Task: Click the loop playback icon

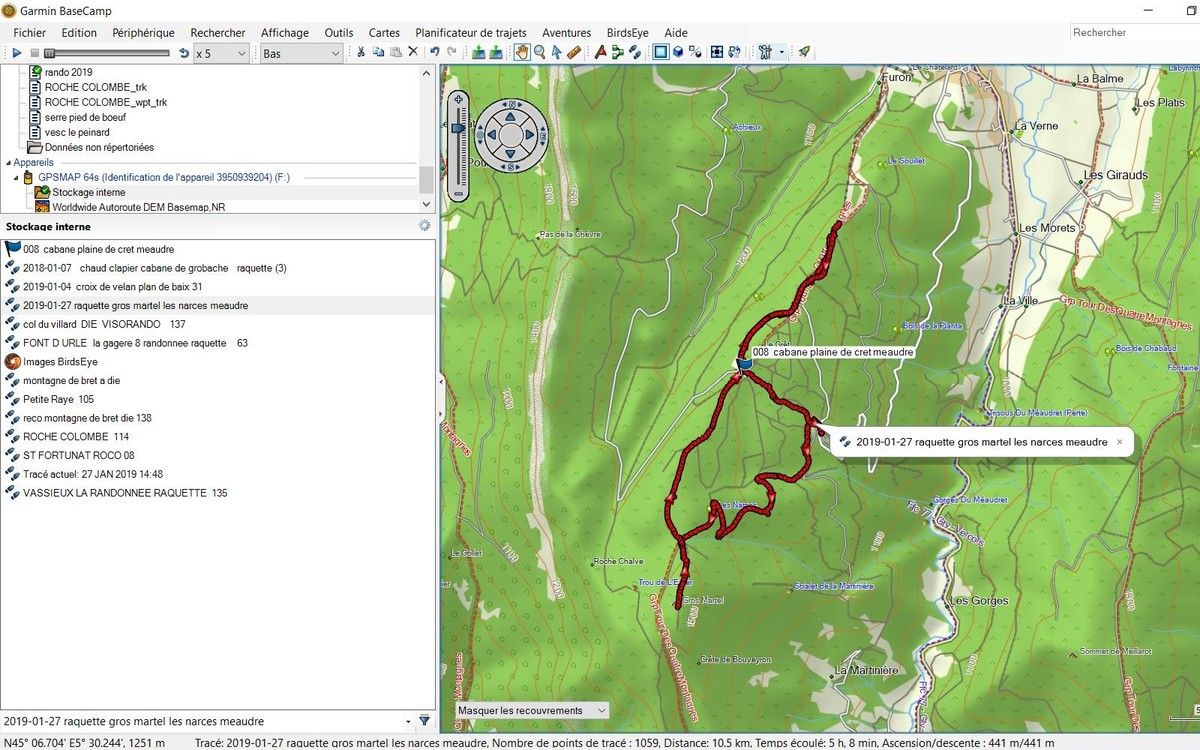Action: (x=183, y=52)
